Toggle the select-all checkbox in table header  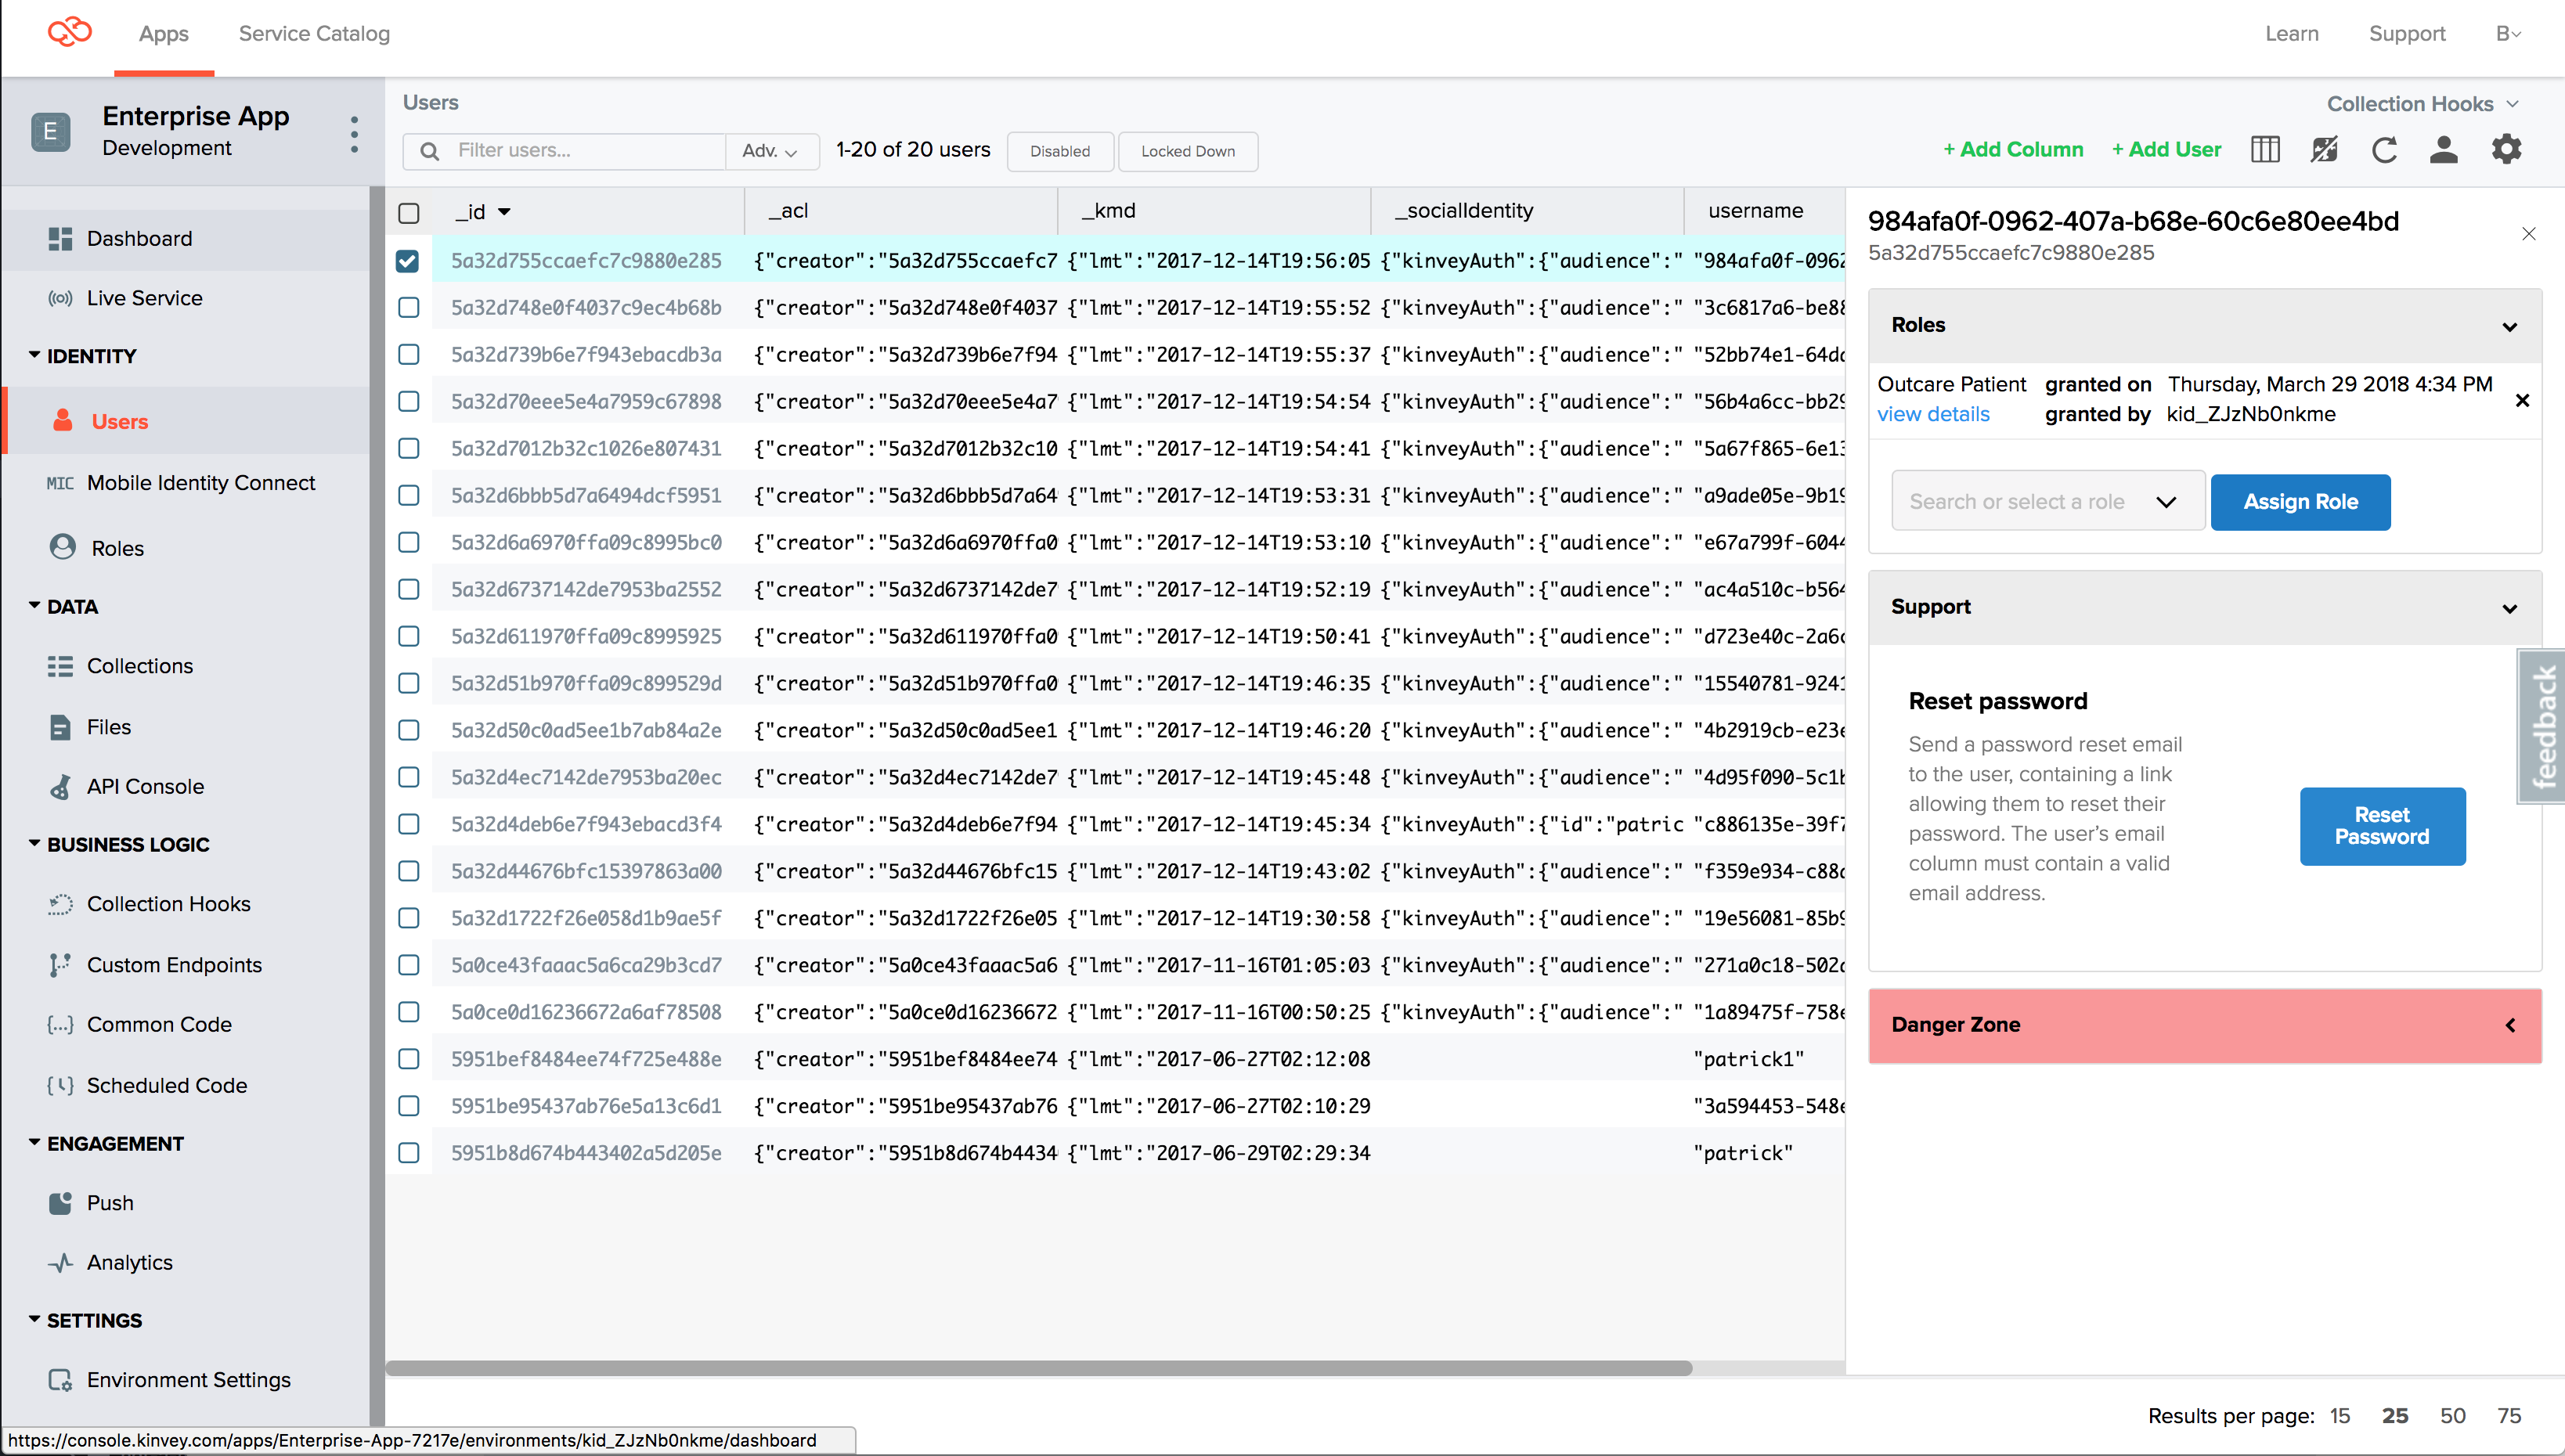click(409, 213)
